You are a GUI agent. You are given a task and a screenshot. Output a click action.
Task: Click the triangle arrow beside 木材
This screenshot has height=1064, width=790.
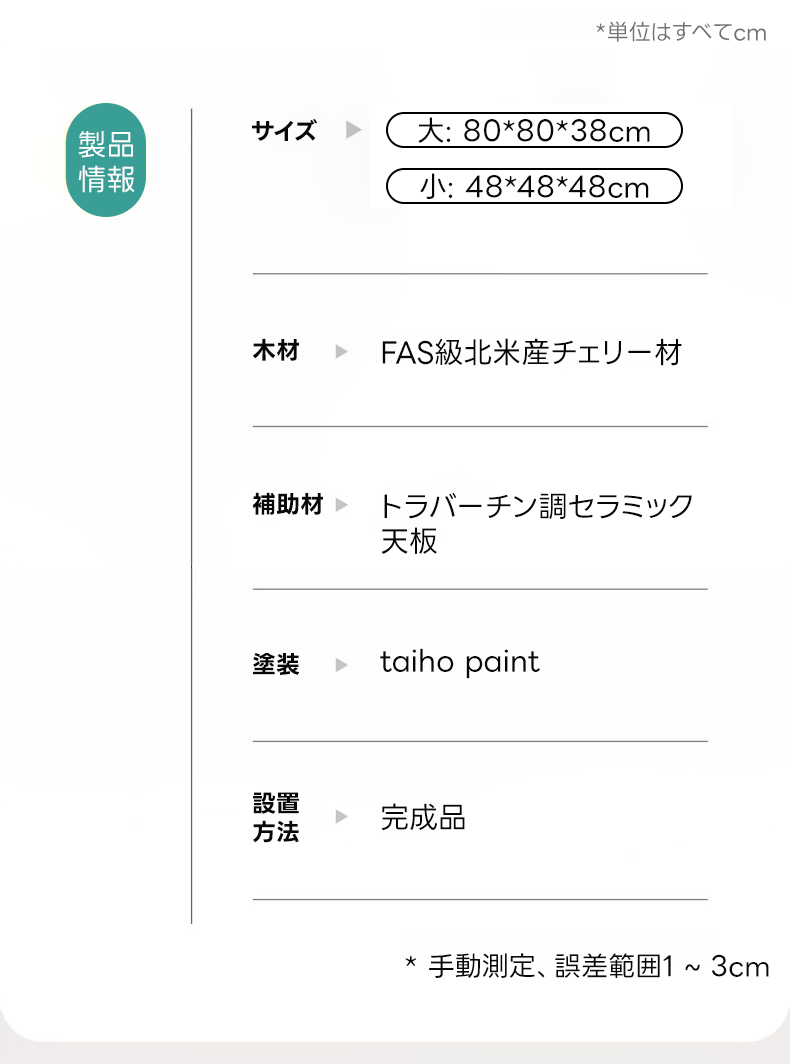pos(342,352)
